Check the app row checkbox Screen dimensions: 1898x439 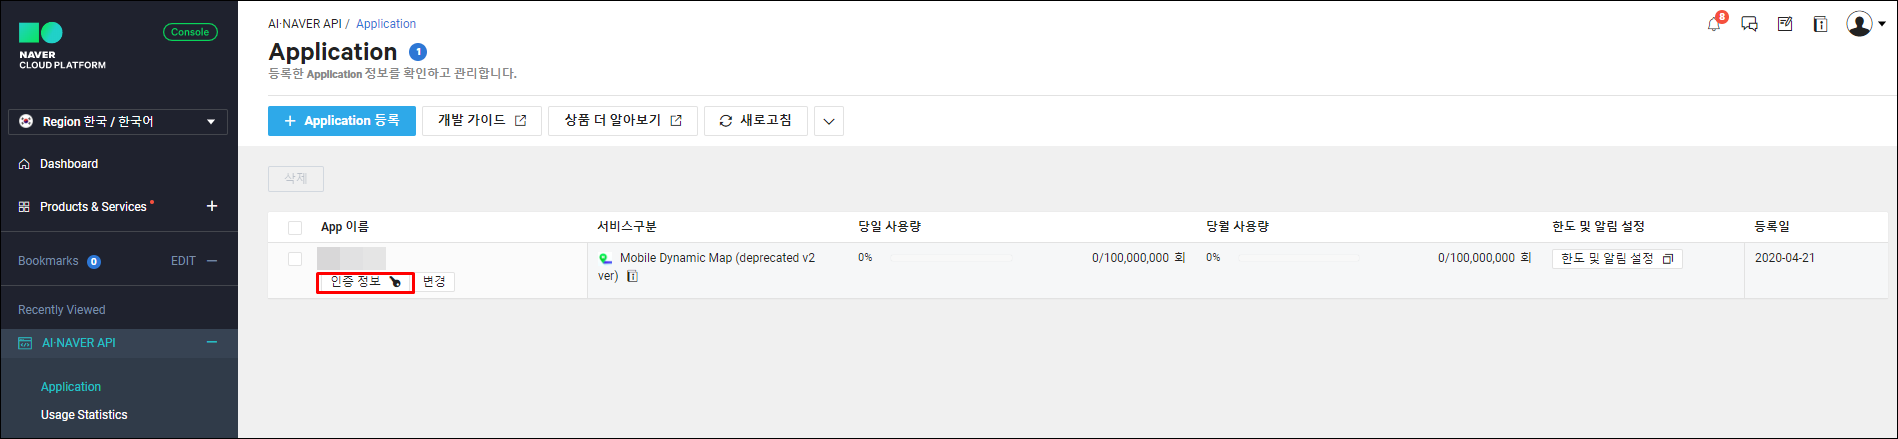tap(295, 259)
